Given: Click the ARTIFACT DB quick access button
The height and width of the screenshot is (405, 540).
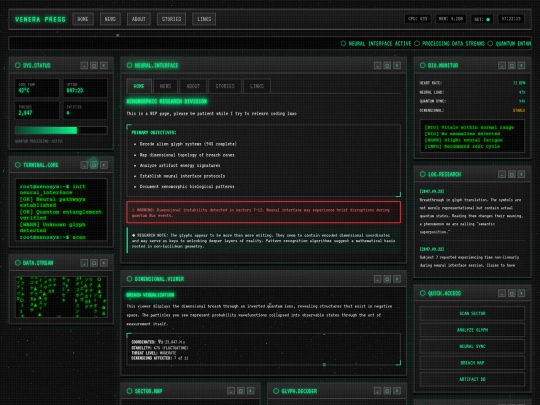Looking at the screenshot, I should click(x=472, y=379).
